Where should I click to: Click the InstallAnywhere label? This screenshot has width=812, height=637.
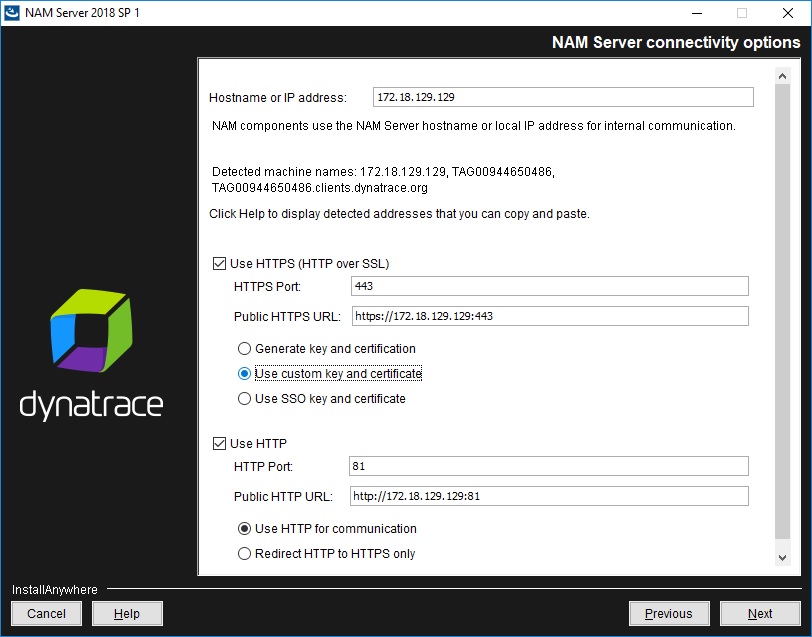click(54, 590)
